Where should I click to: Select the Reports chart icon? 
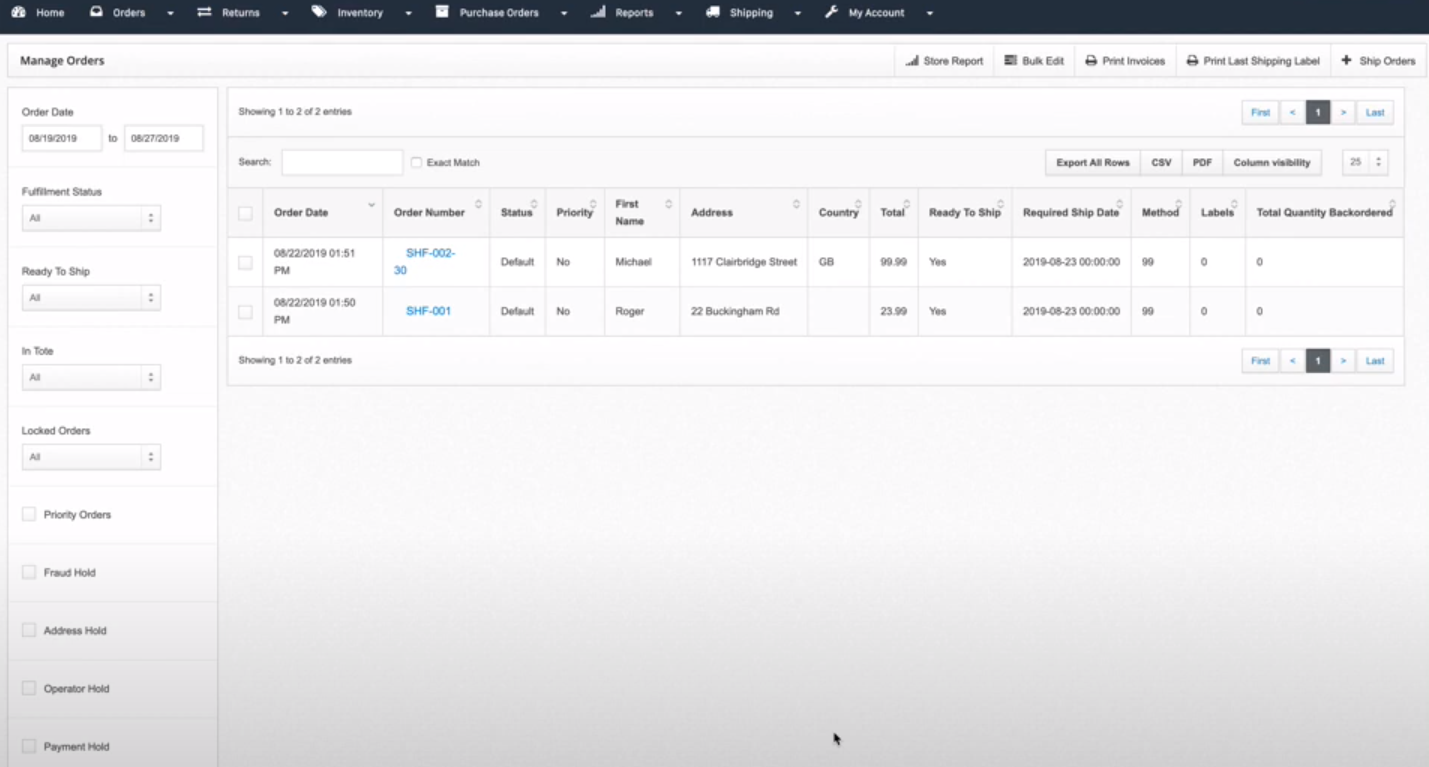coord(597,12)
